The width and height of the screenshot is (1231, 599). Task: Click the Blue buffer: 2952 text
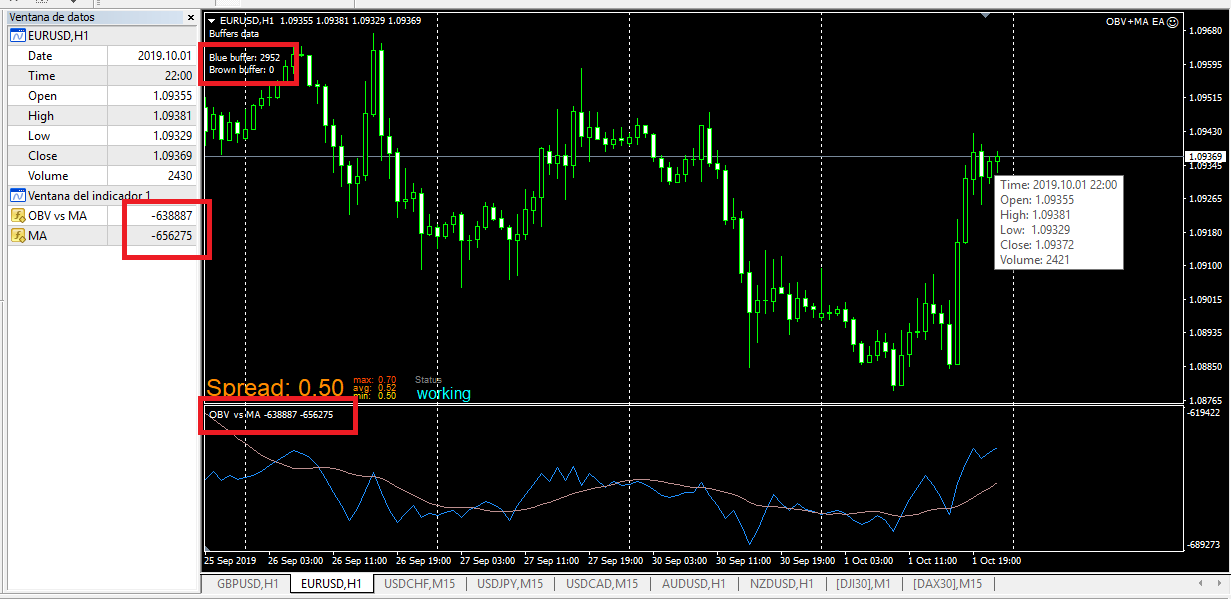(244, 58)
